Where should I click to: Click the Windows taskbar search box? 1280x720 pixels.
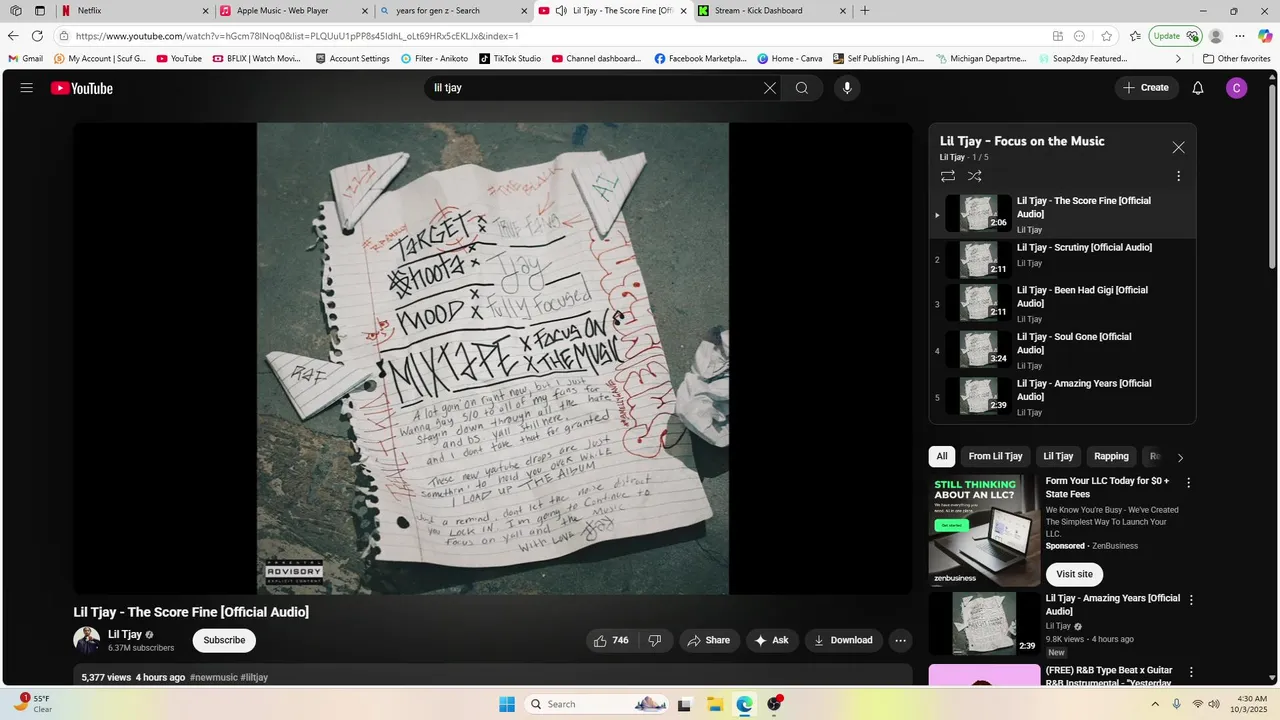point(596,704)
